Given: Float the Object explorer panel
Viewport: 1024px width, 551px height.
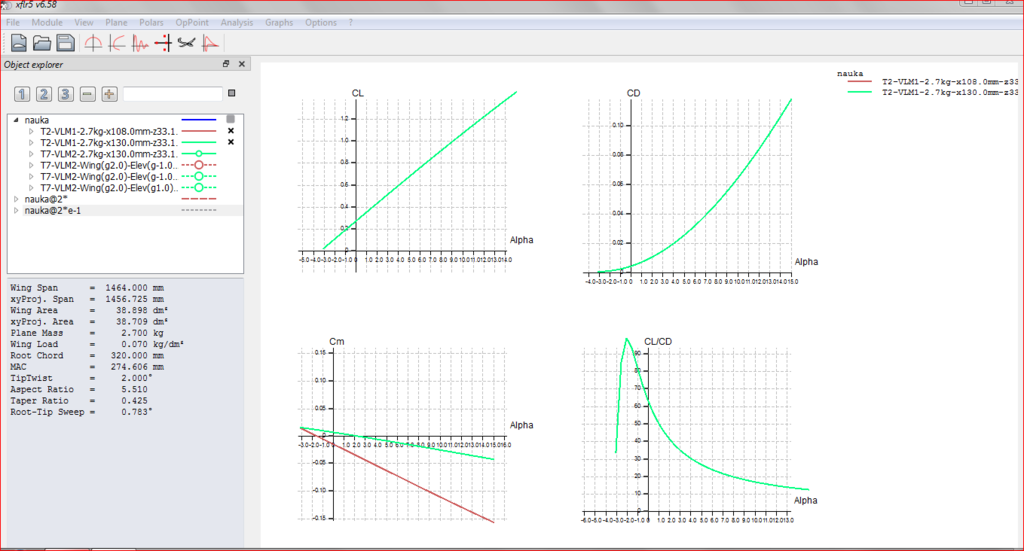Looking at the screenshot, I should coord(226,64).
